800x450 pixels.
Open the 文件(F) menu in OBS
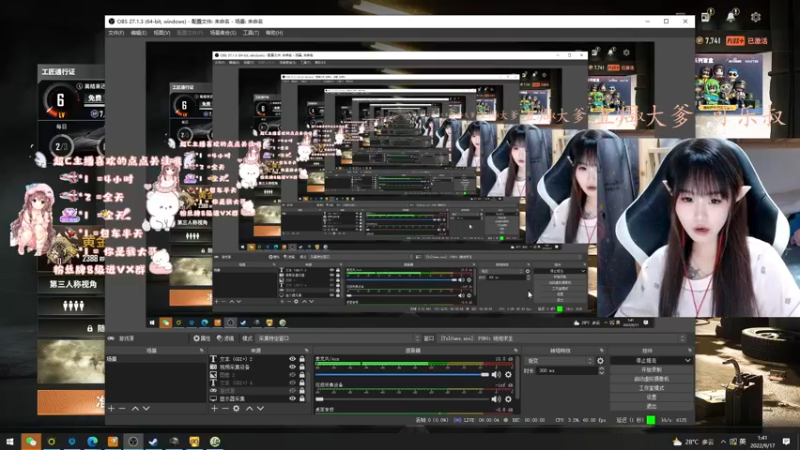(x=116, y=33)
